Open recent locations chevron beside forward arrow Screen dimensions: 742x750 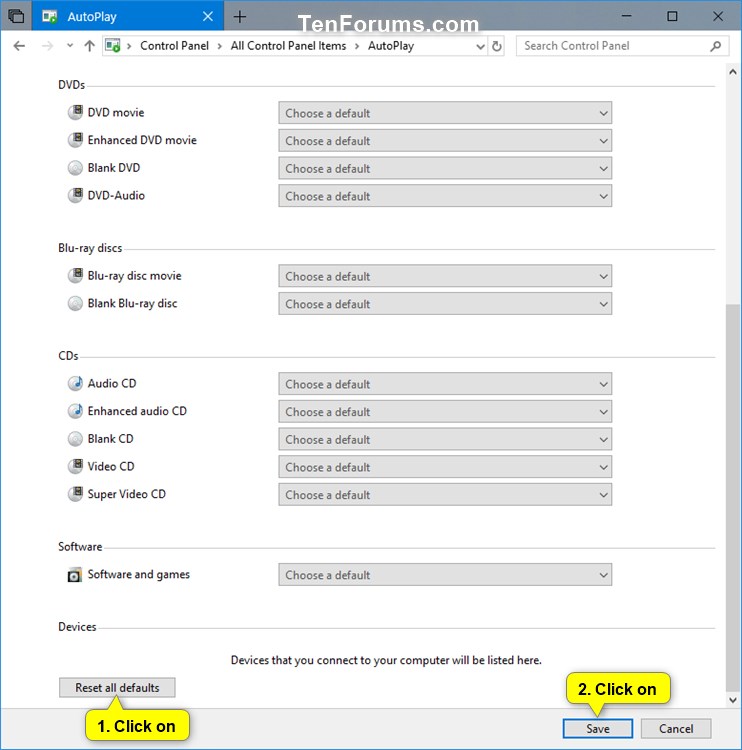70,45
